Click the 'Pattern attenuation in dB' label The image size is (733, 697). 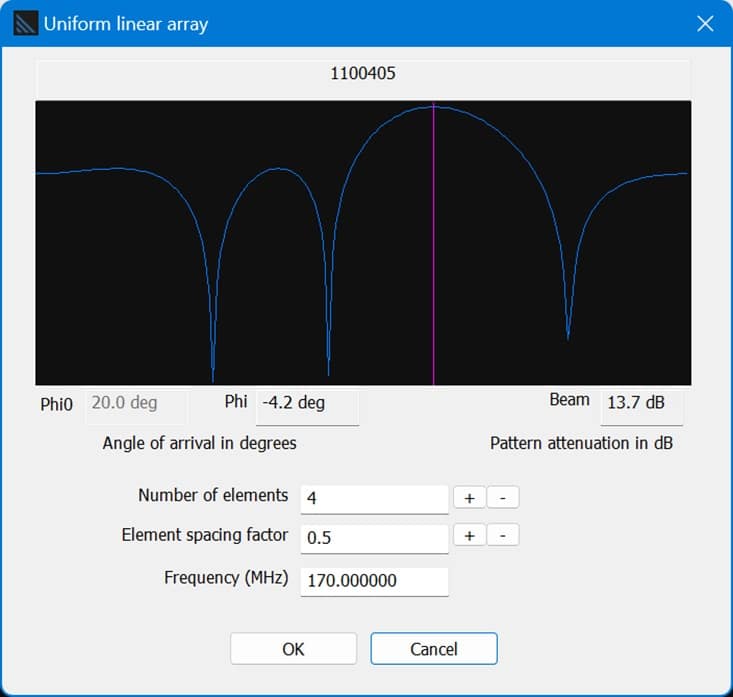[581, 443]
